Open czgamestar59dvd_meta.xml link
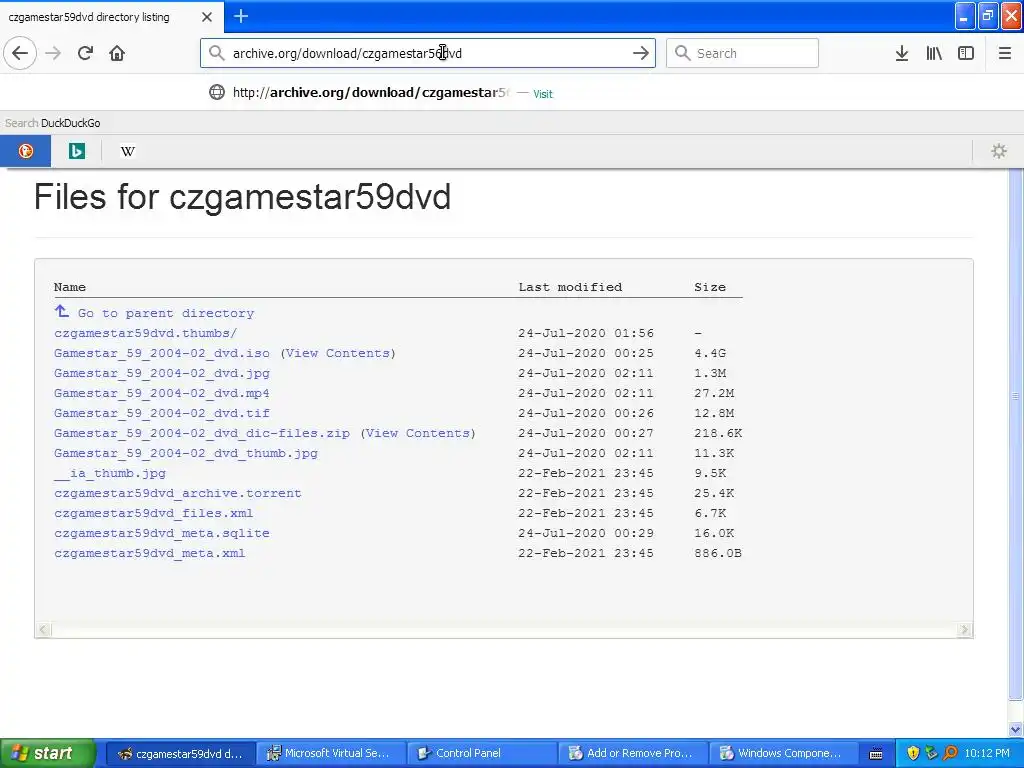The image size is (1024, 768). pyautogui.click(x=150, y=553)
